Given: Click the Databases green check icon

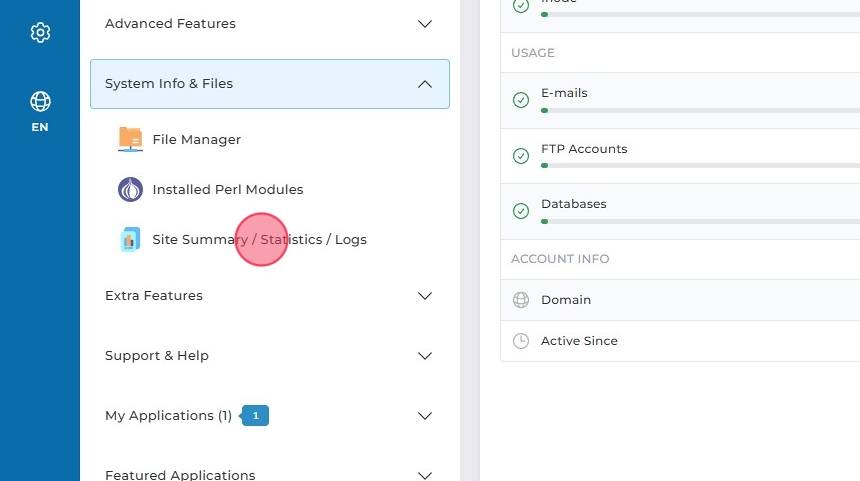Looking at the screenshot, I should pyautogui.click(x=520, y=211).
